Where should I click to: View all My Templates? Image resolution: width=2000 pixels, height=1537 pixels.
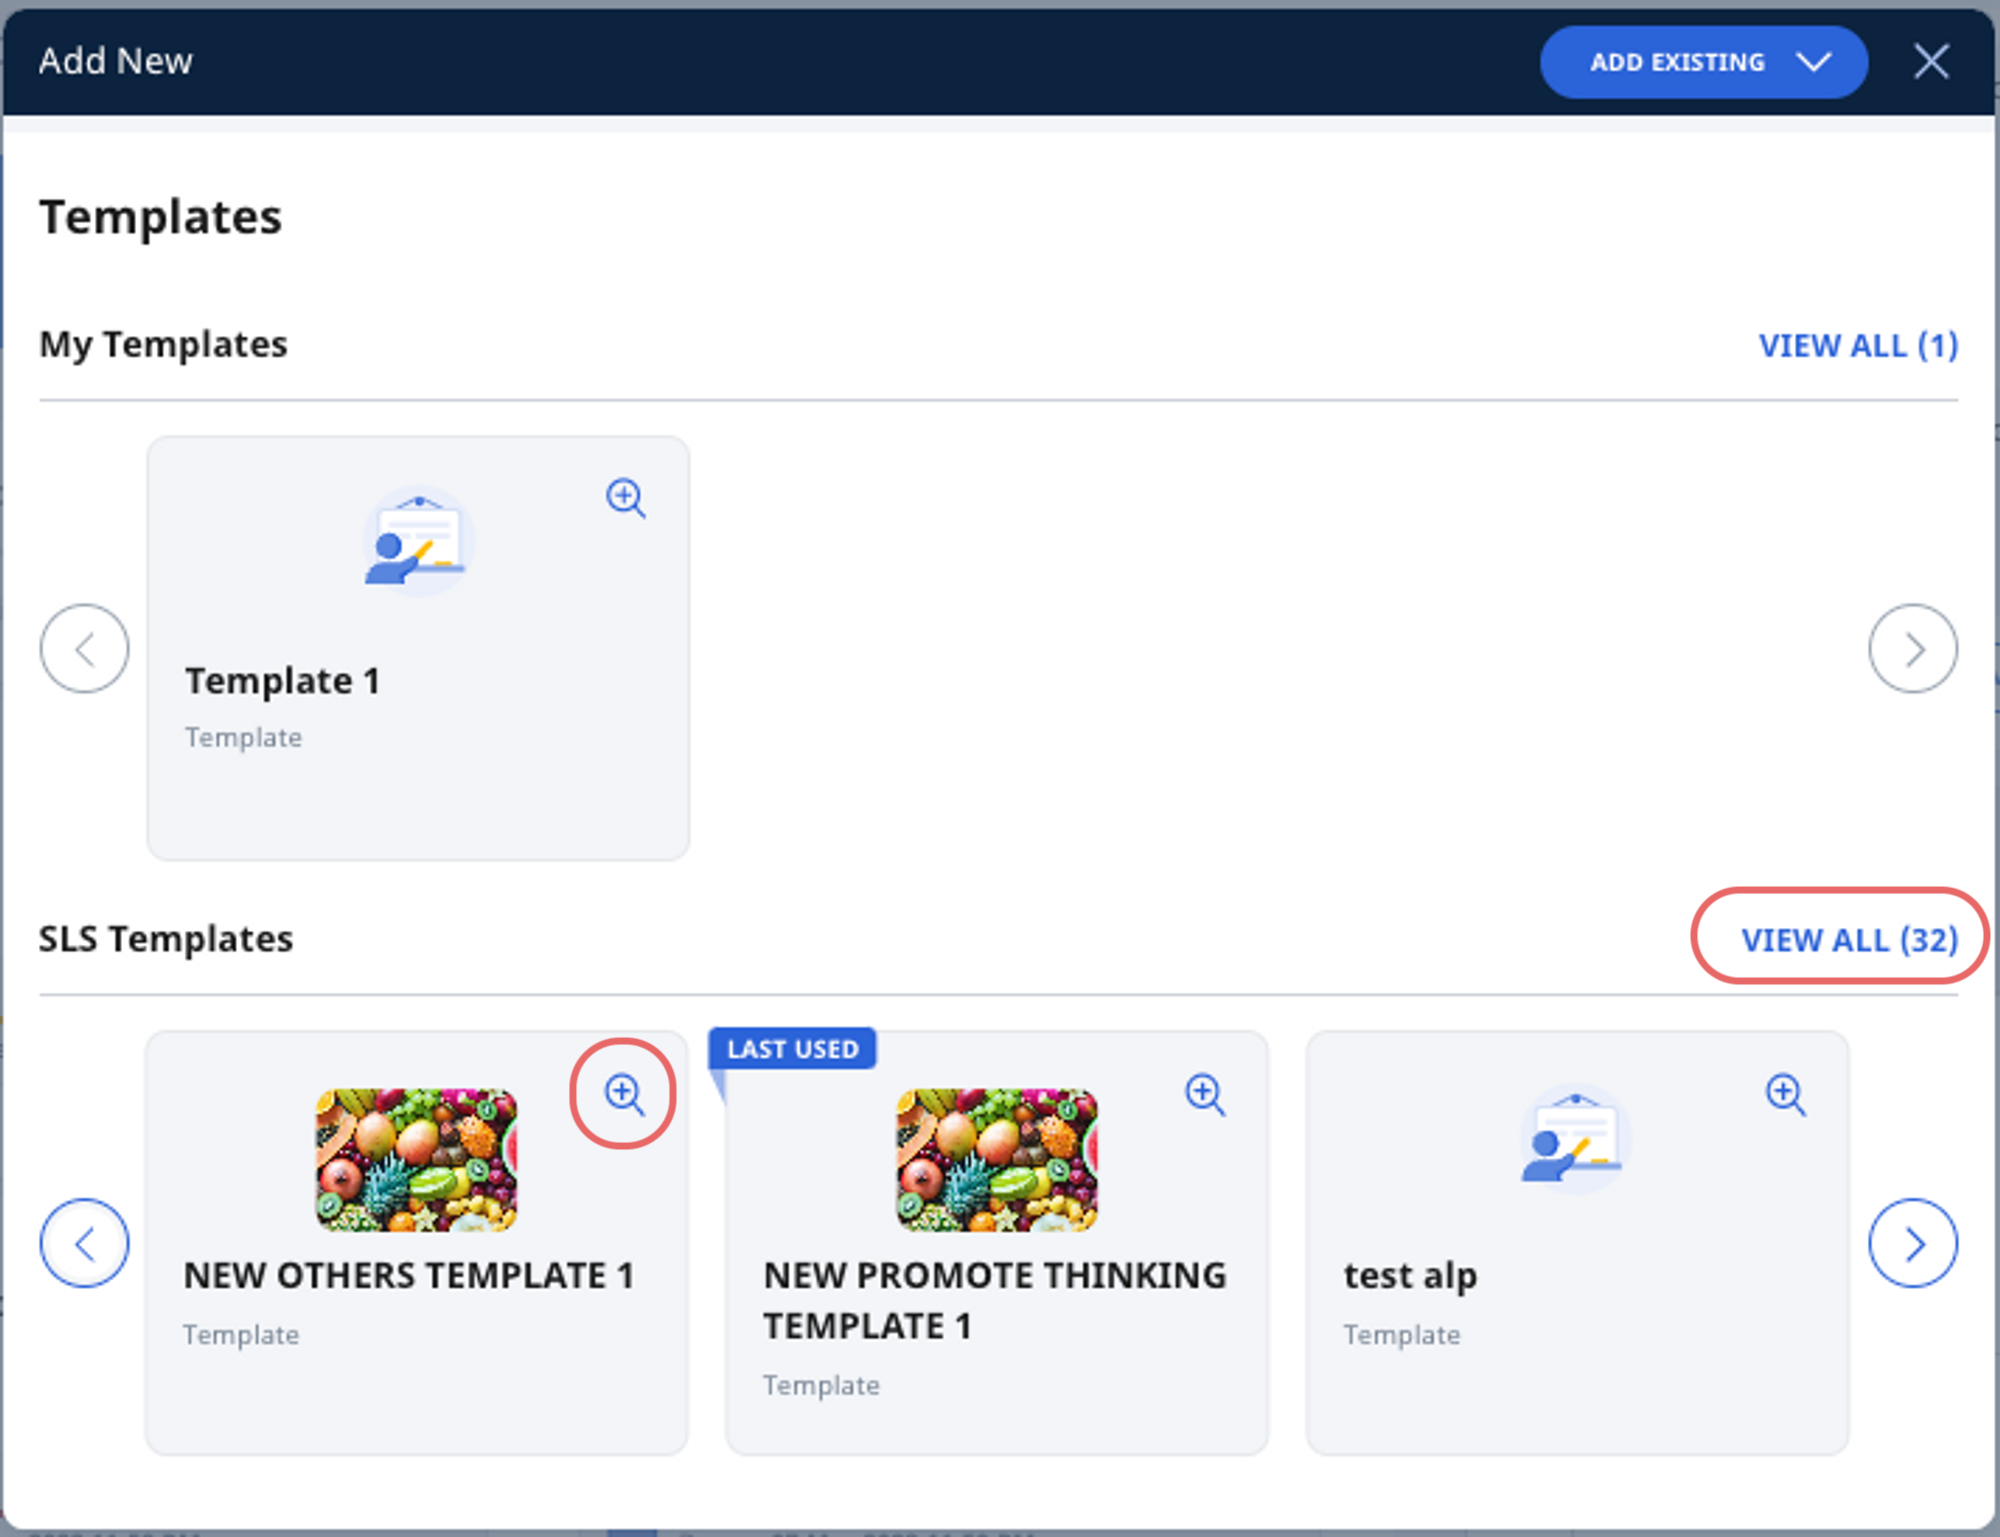1859,345
